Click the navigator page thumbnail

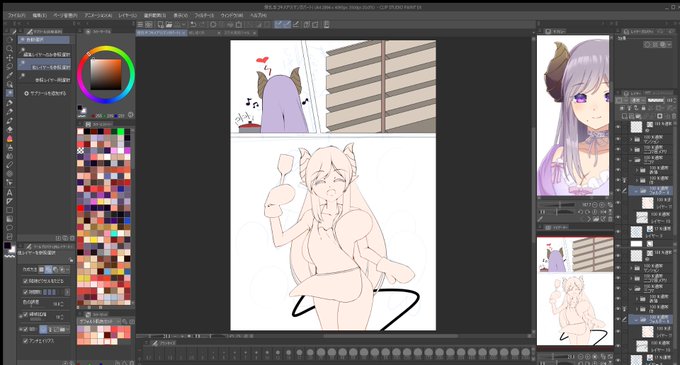point(575,291)
